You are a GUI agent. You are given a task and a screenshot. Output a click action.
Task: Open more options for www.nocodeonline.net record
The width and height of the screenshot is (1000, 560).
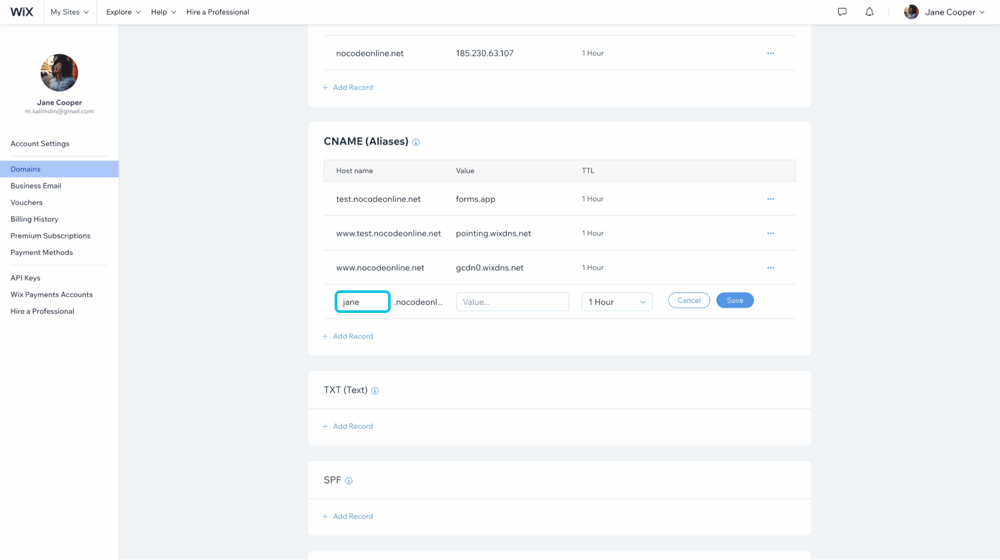pyautogui.click(x=770, y=268)
